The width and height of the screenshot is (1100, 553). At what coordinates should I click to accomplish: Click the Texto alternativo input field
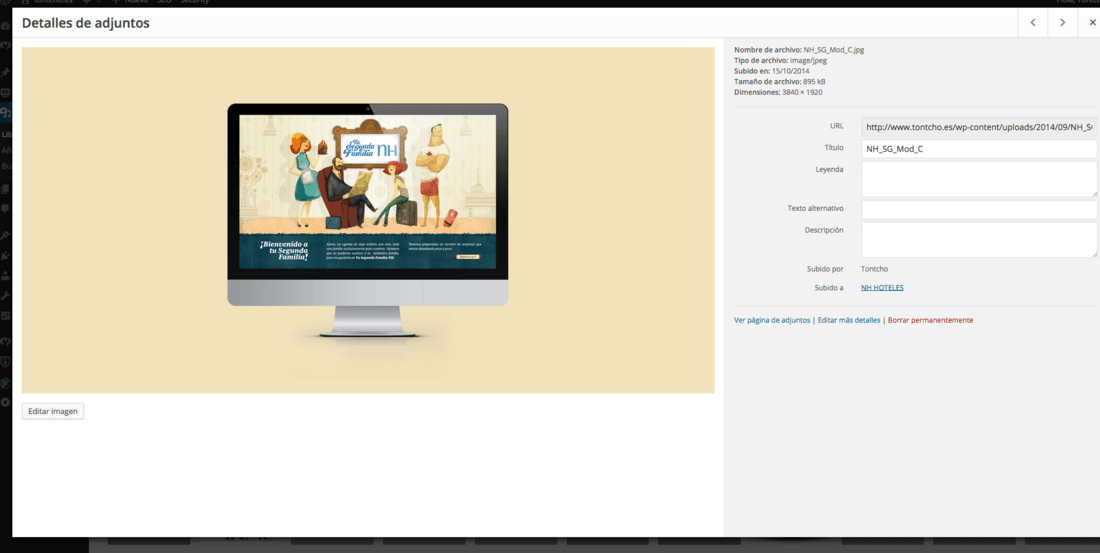pos(979,209)
